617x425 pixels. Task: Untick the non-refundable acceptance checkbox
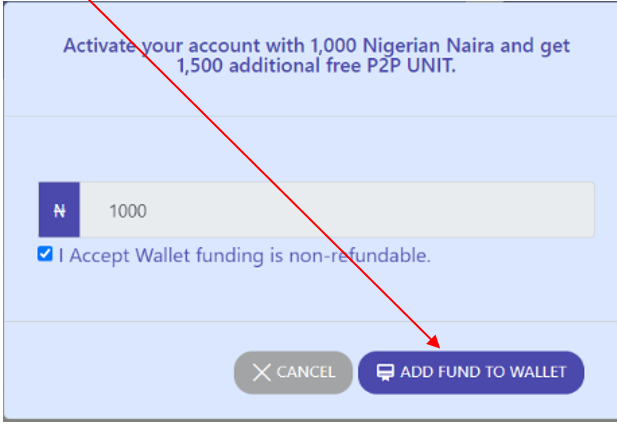point(45,254)
